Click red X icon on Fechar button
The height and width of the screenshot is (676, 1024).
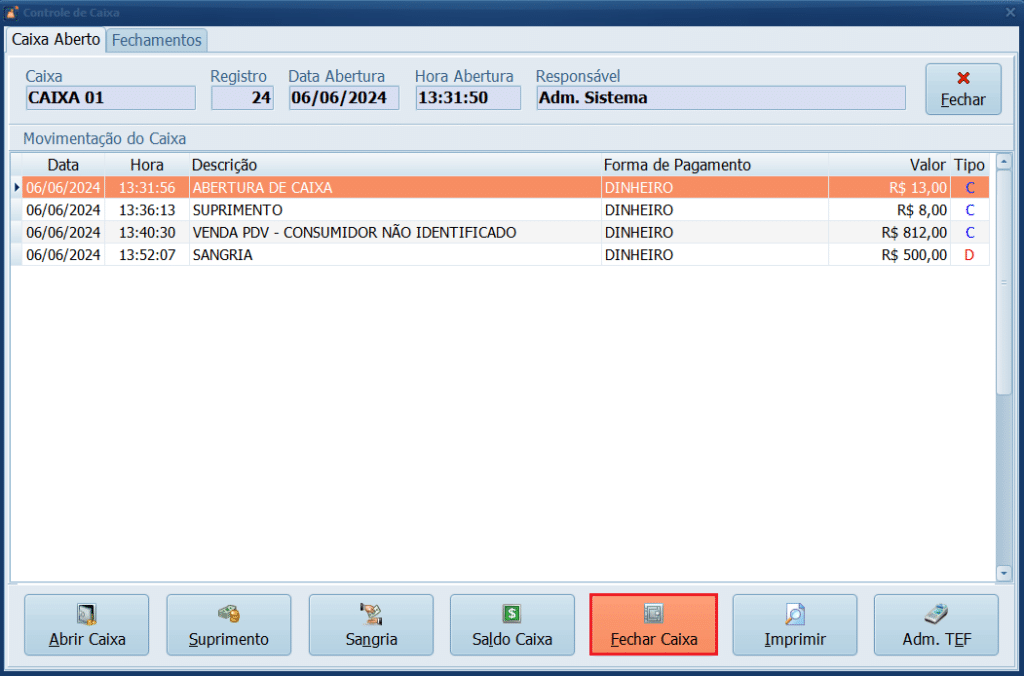tap(963, 78)
